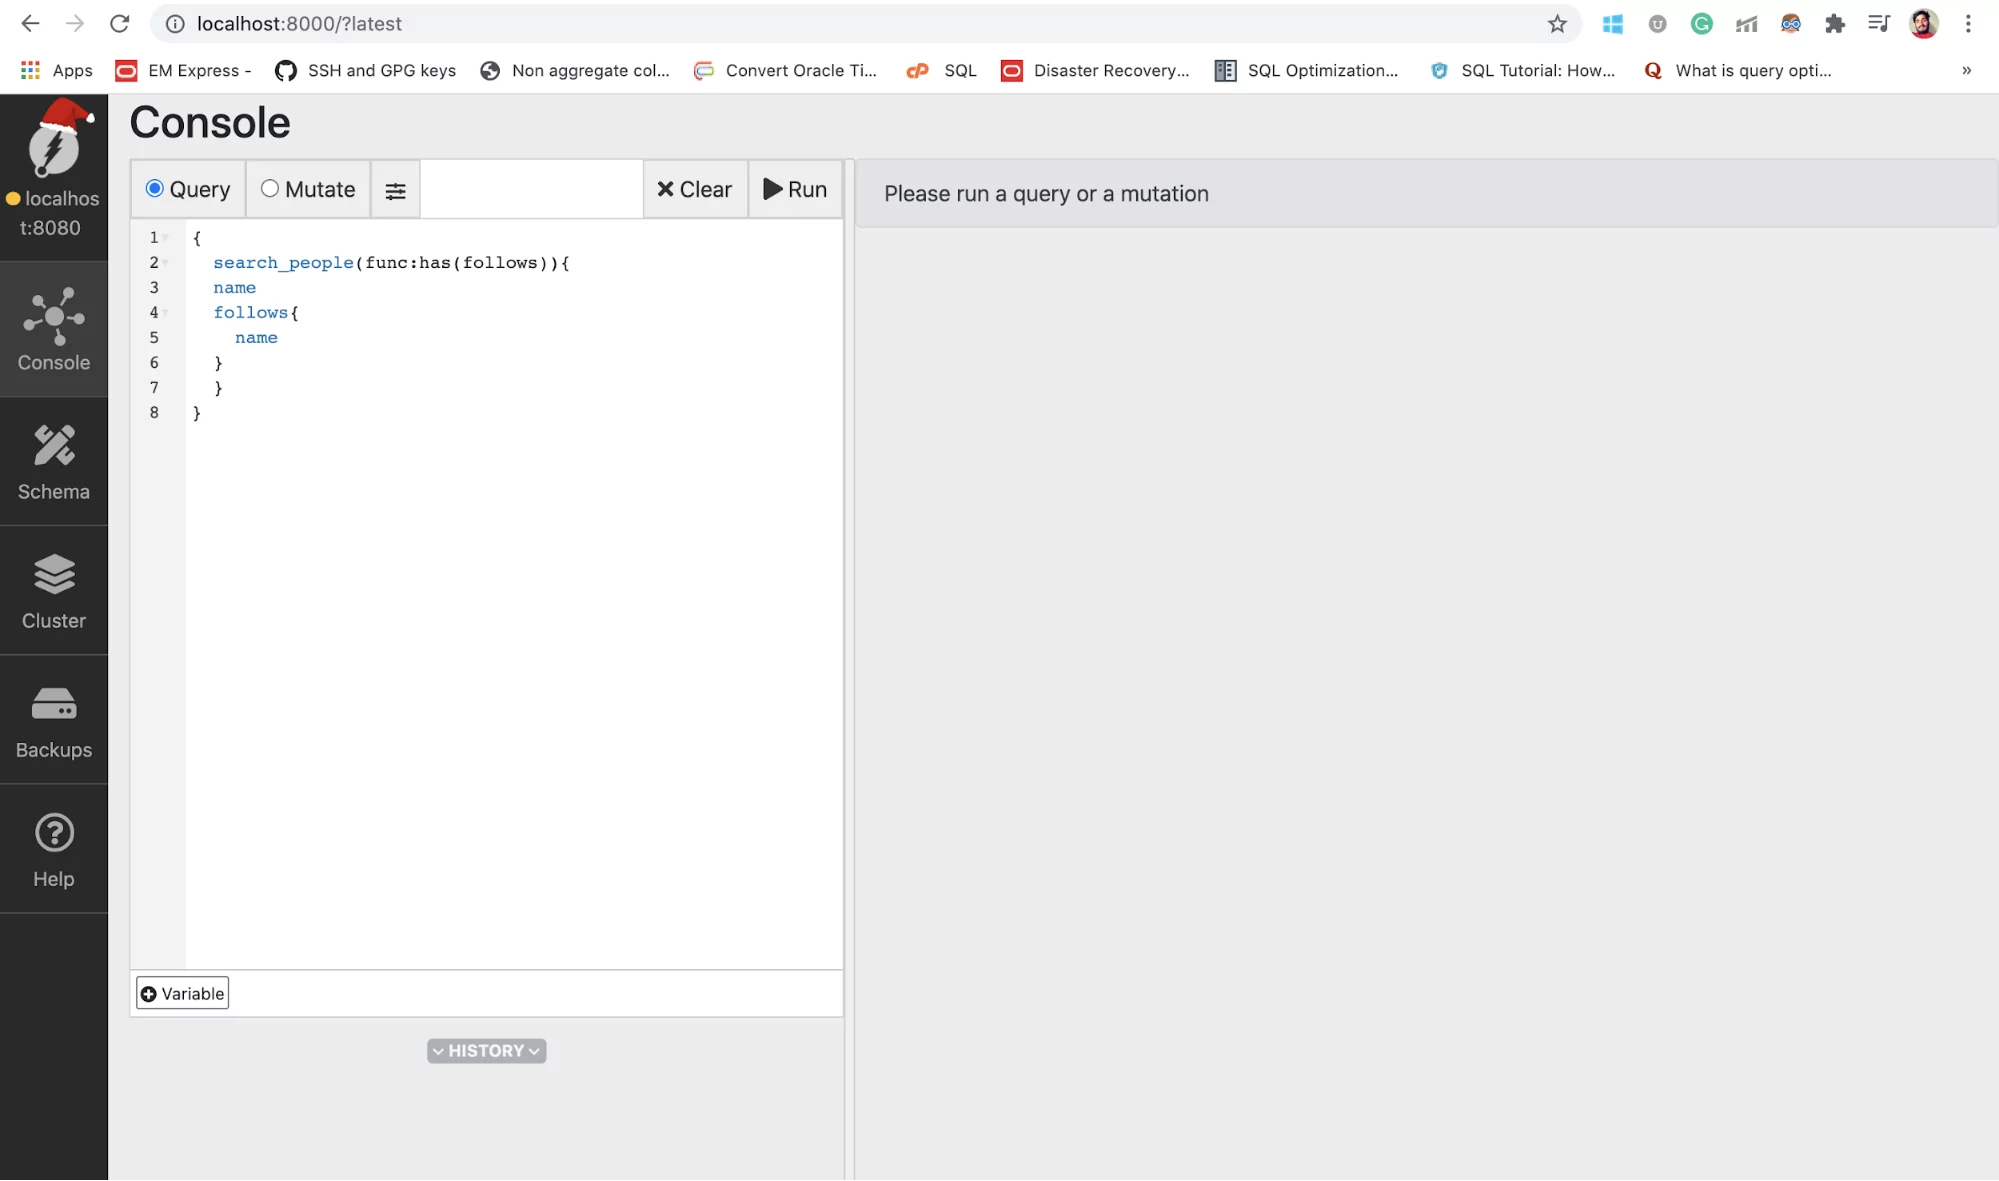This screenshot has width=1999, height=1181.
Task: Select the Mutate radio button
Action: coord(270,189)
